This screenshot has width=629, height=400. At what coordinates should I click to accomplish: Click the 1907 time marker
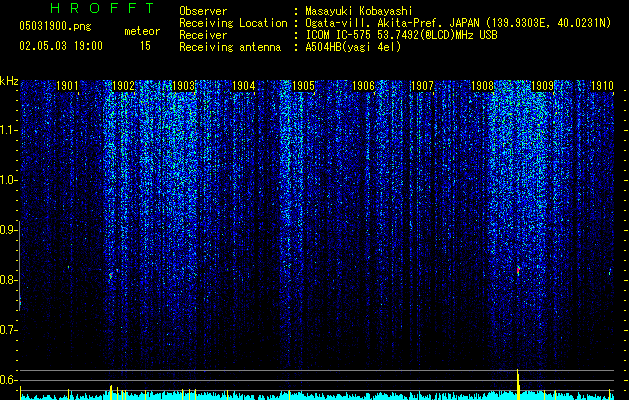pos(422,86)
